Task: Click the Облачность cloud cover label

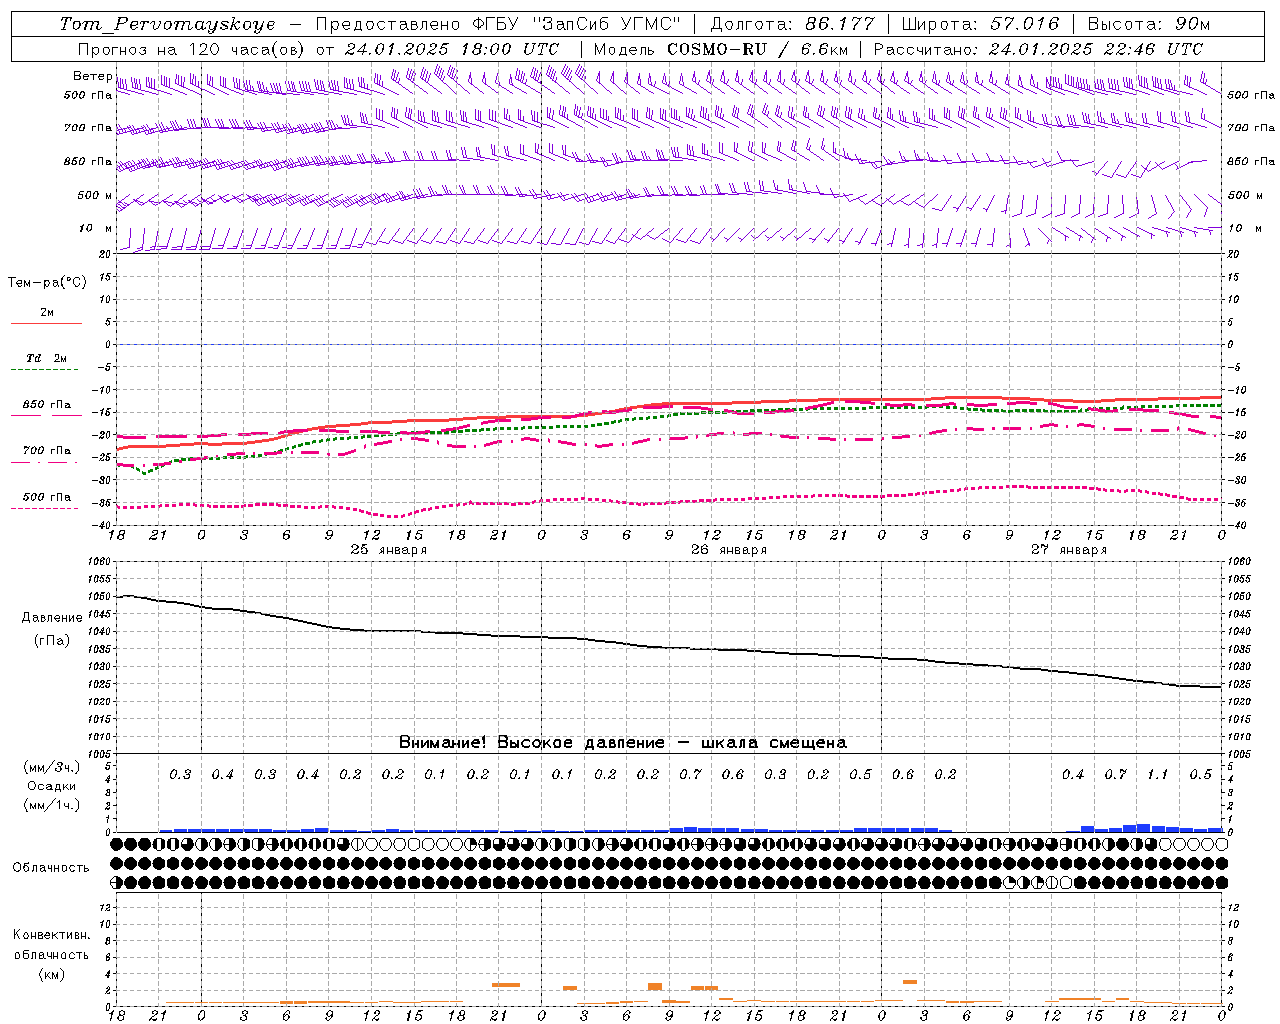Action: (x=51, y=868)
